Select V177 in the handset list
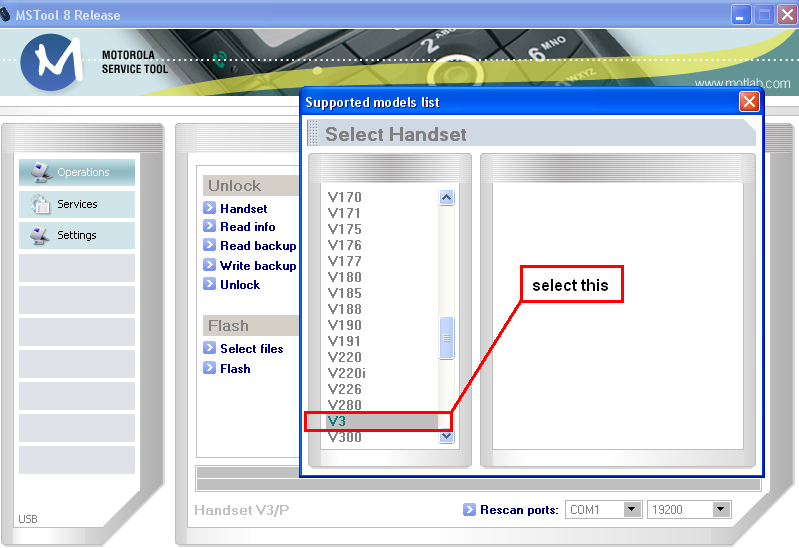The width and height of the screenshot is (799, 548). (x=344, y=261)
